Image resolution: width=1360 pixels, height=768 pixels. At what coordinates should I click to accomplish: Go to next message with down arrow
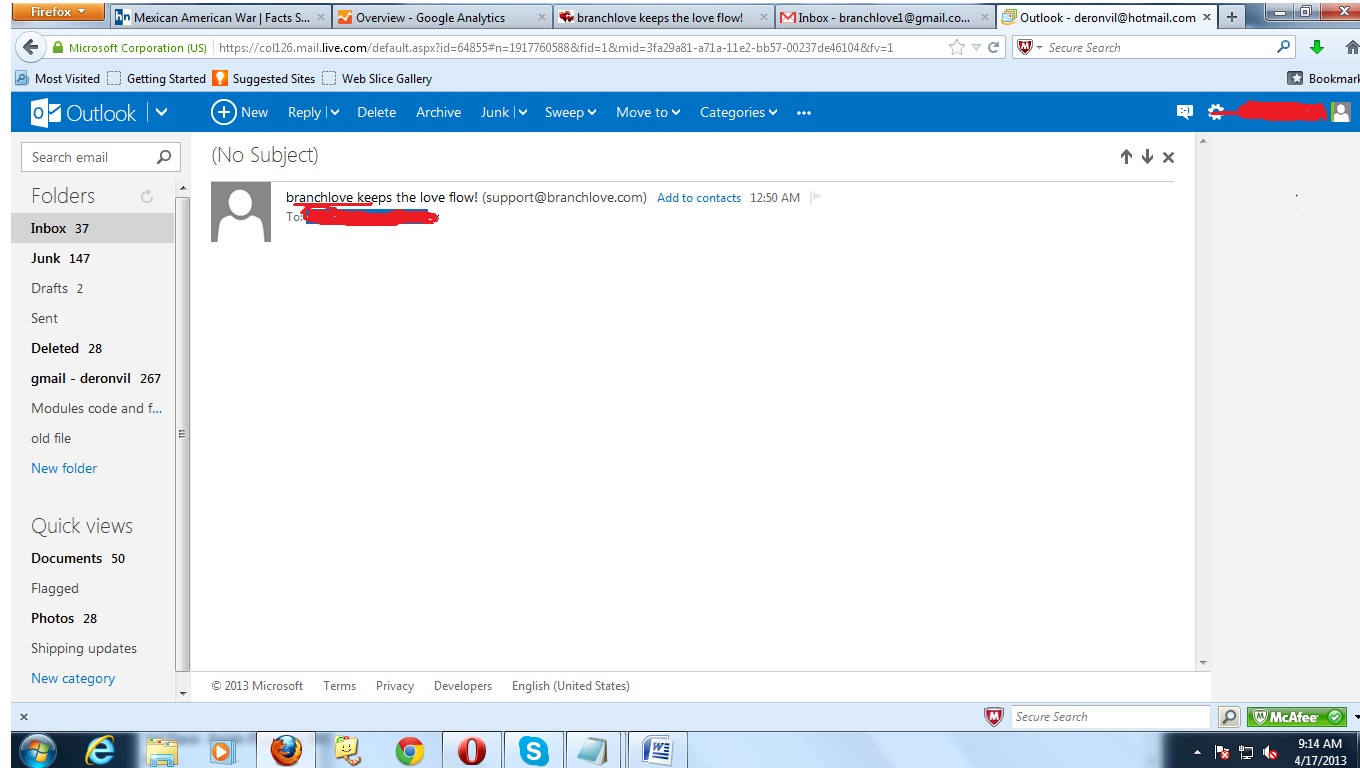pos(1147,157)
